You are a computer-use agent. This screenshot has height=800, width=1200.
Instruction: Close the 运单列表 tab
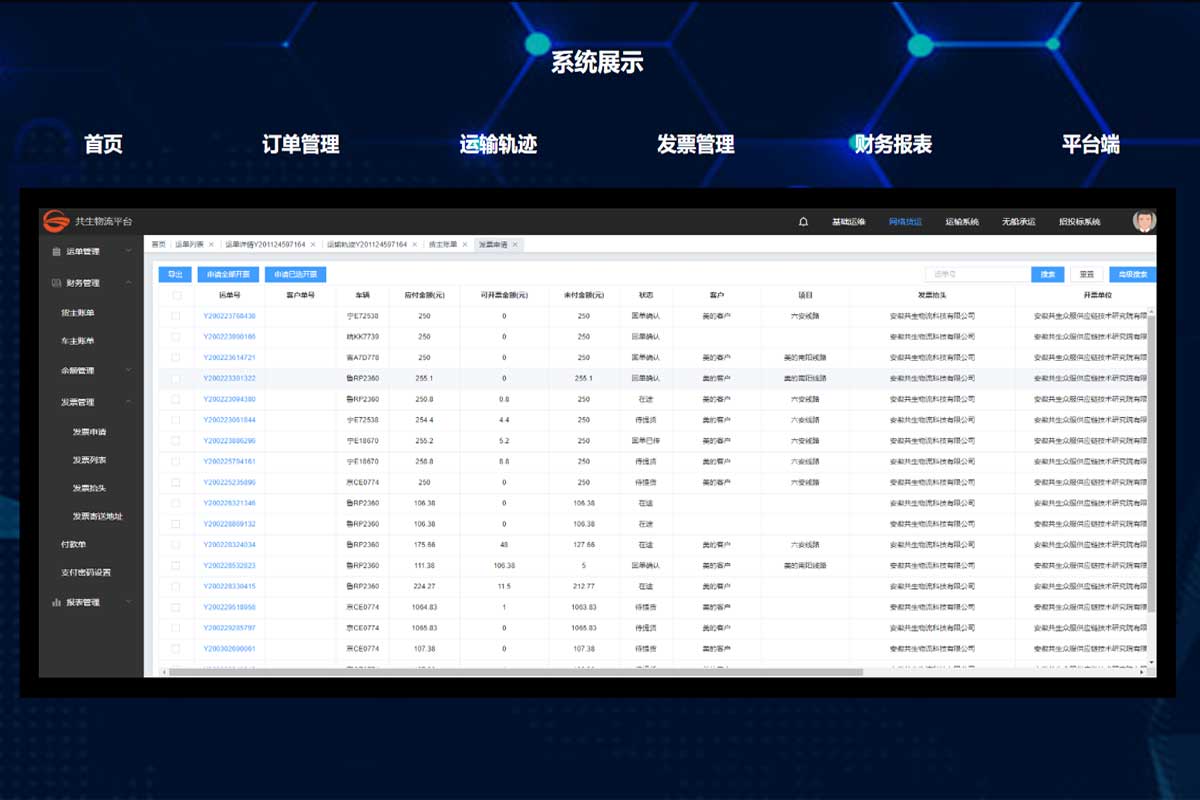[x=211, y=244]
